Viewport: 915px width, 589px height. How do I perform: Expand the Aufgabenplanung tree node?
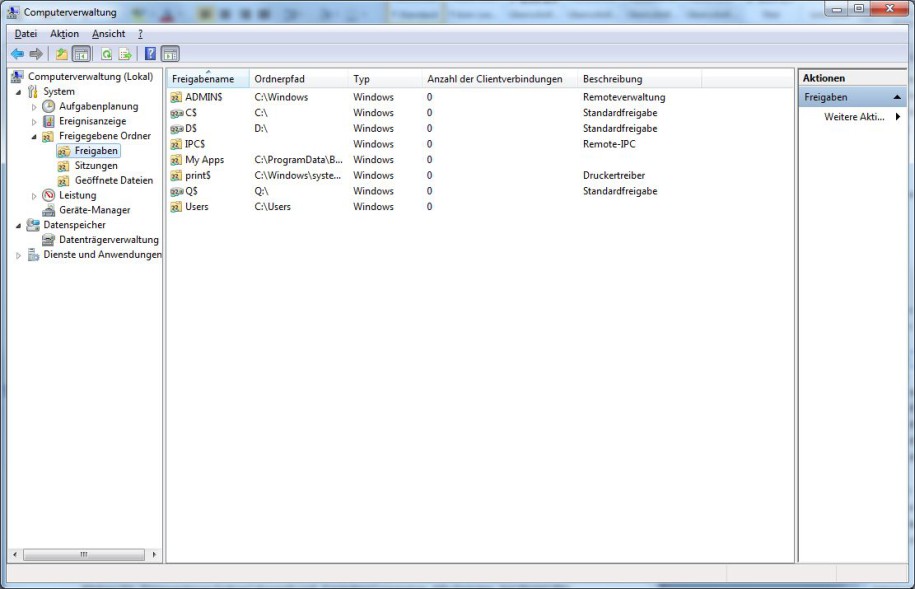(x=34, y=107)
